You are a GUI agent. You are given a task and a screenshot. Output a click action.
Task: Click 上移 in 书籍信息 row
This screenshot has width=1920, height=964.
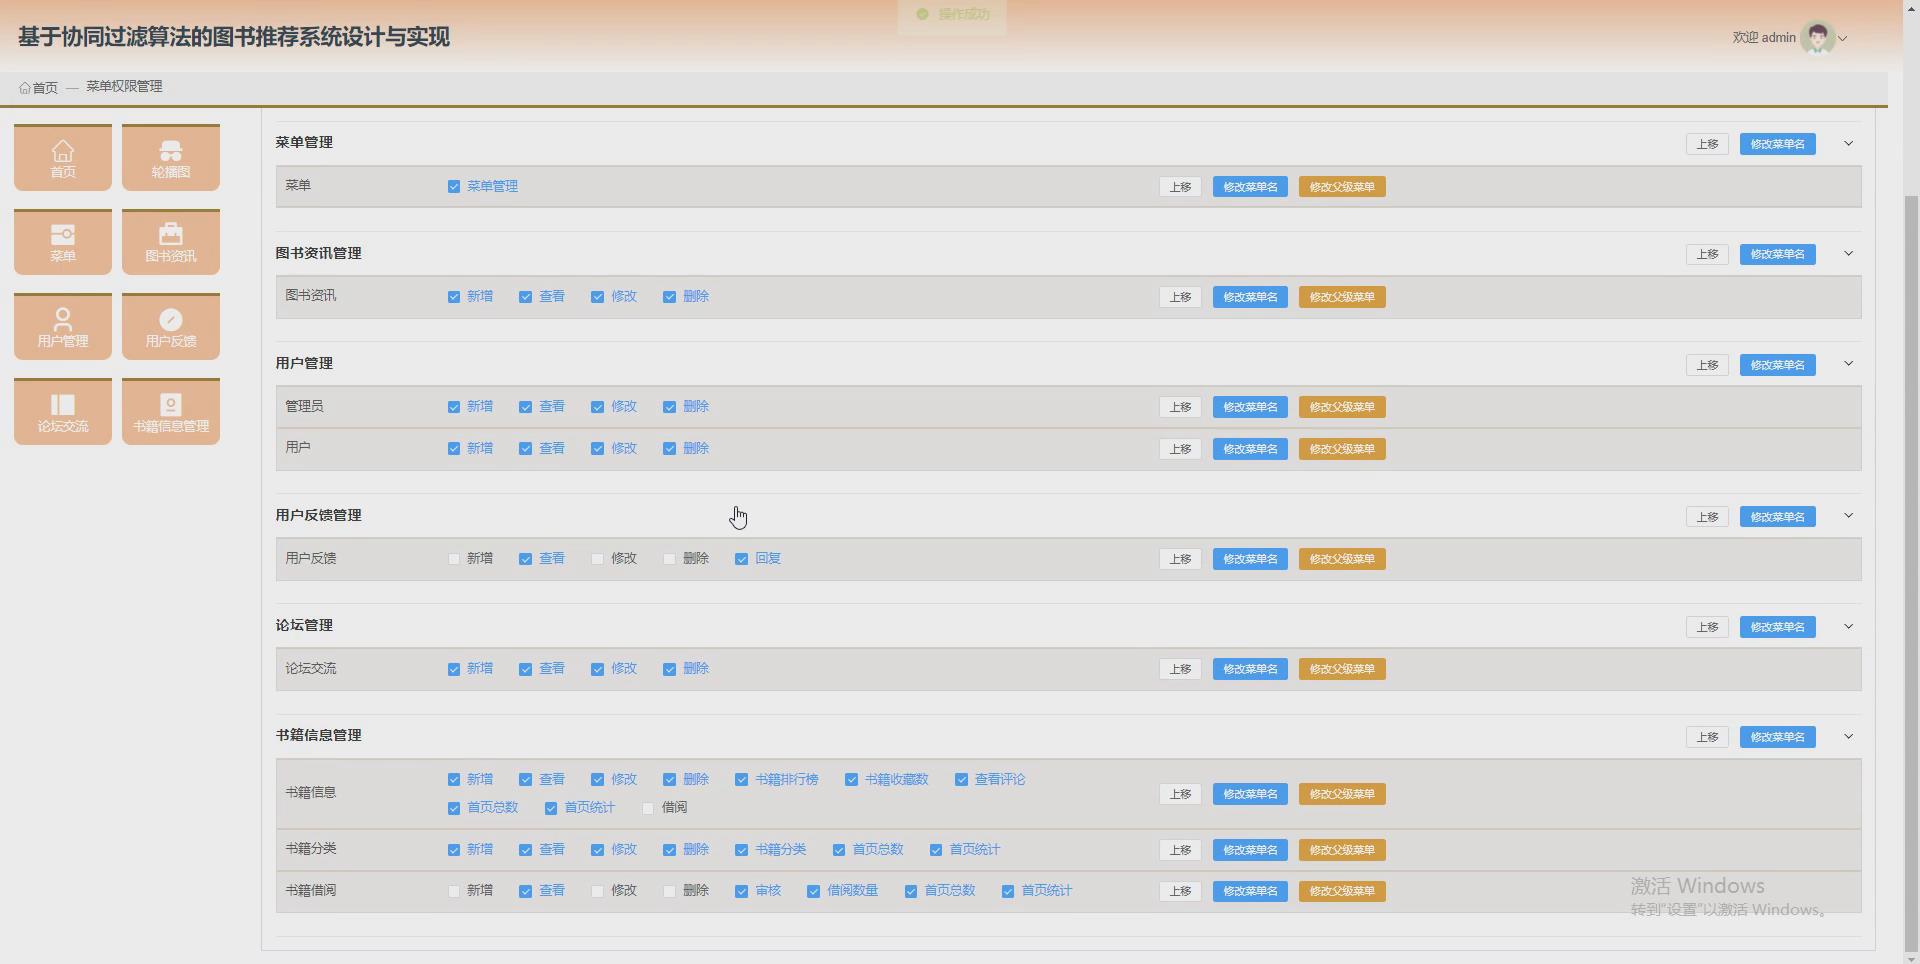pyautogui.click(x=1180, y=794)
